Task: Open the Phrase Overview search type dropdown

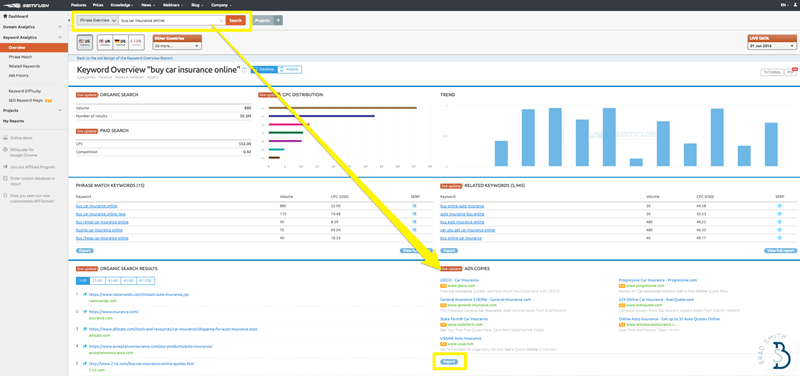Action: [97, 20]
